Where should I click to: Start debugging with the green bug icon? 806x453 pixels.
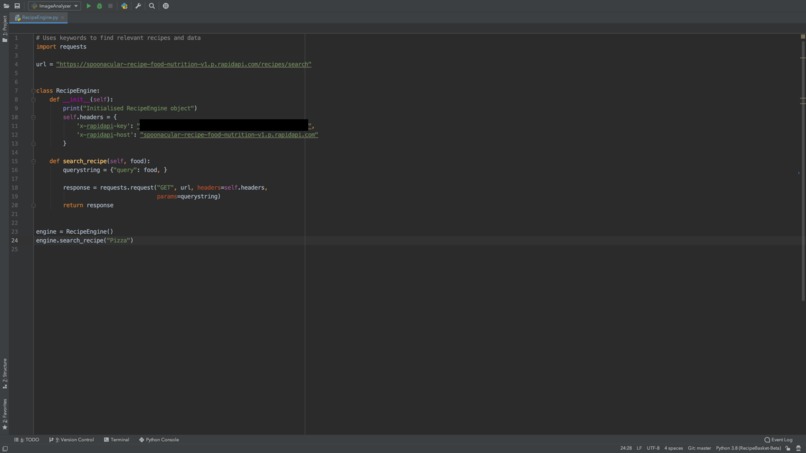(99, 6)
